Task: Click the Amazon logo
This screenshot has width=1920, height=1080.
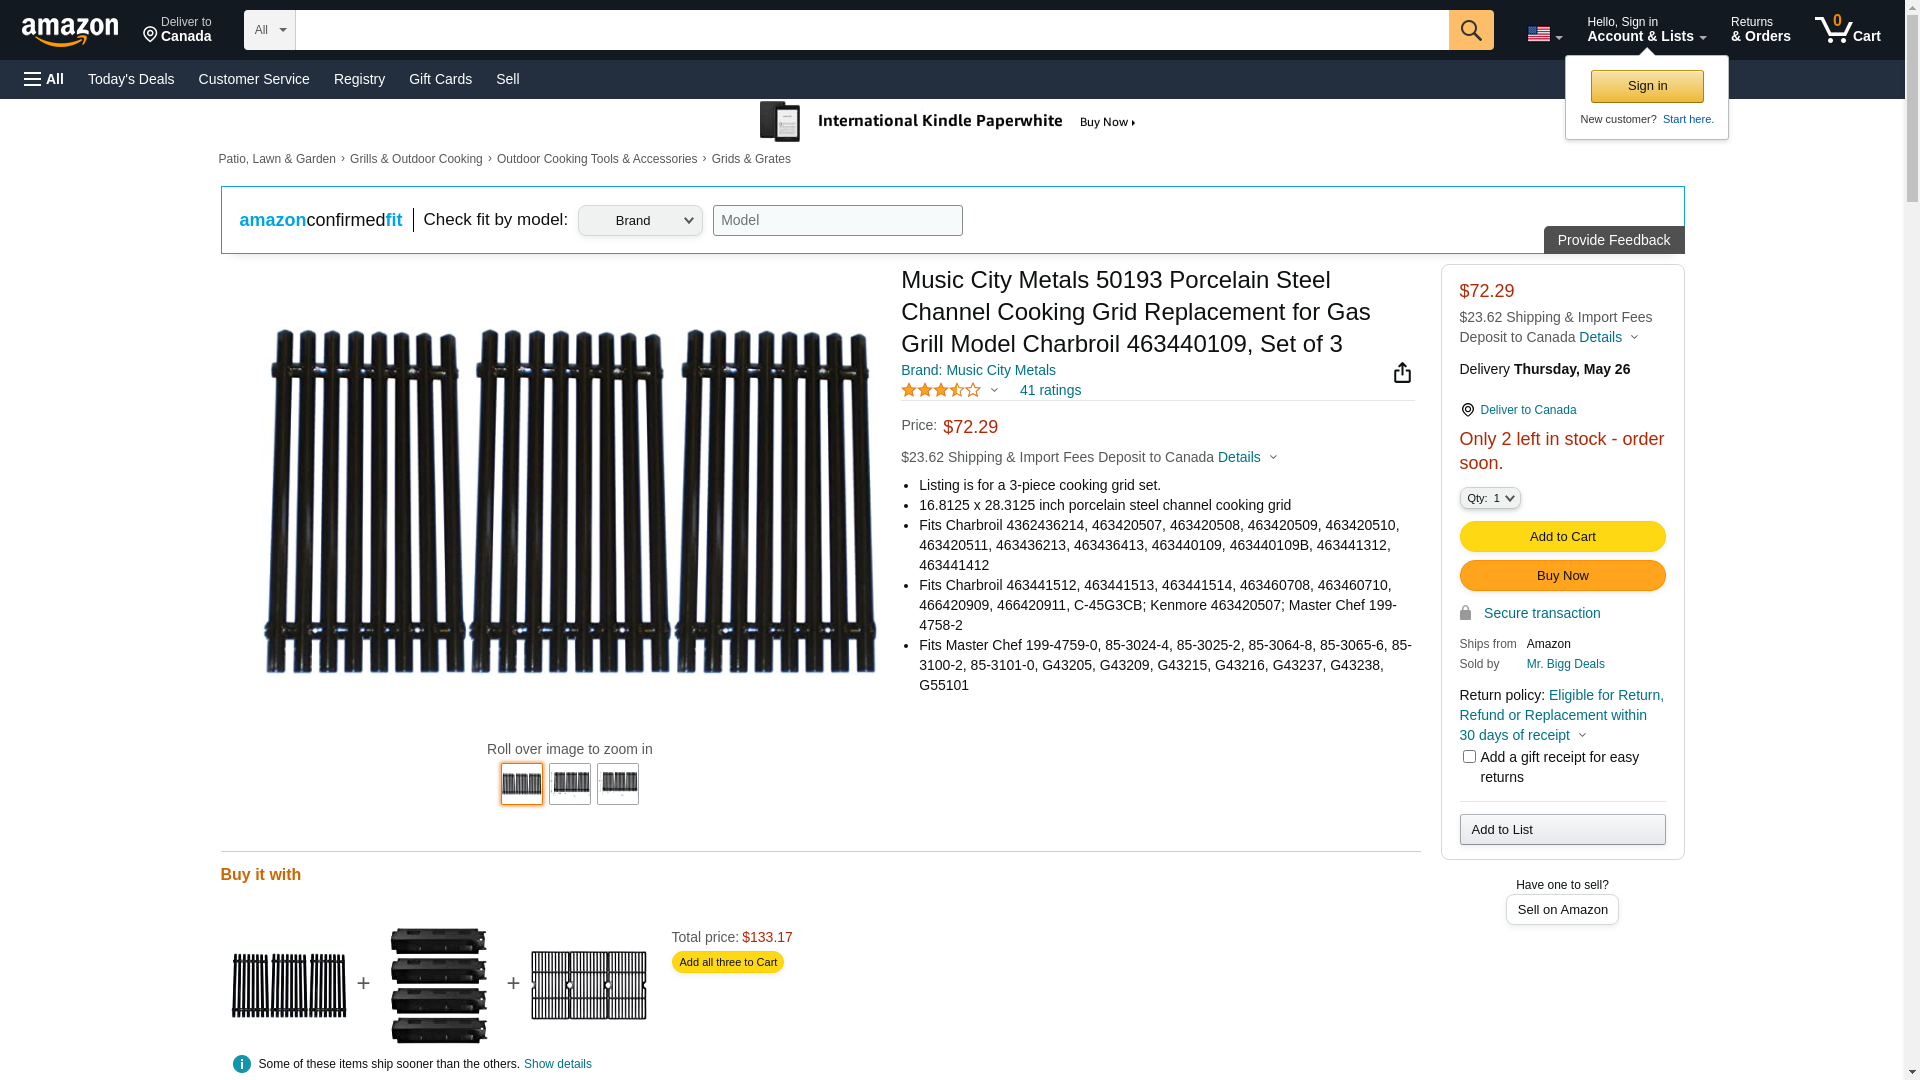Action: click(70, 31)
